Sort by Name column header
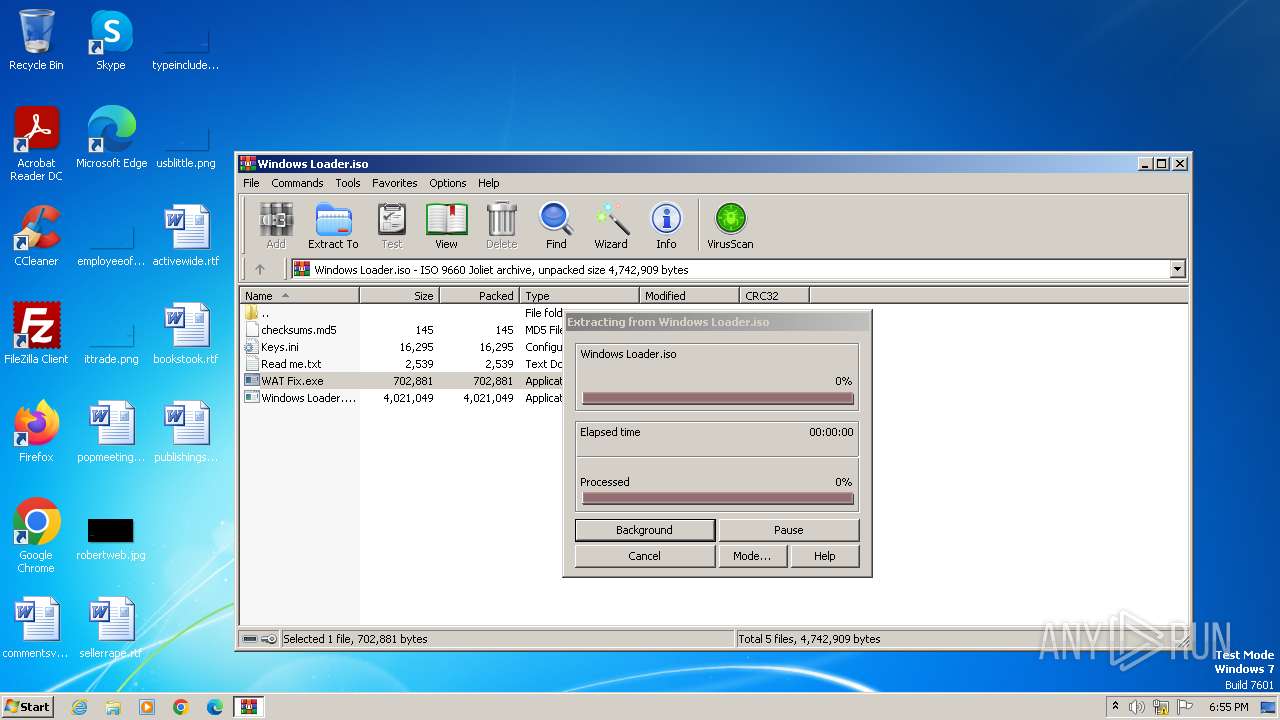The height and width of the screenshot is (720, 1280). click(x=299, y=295)
